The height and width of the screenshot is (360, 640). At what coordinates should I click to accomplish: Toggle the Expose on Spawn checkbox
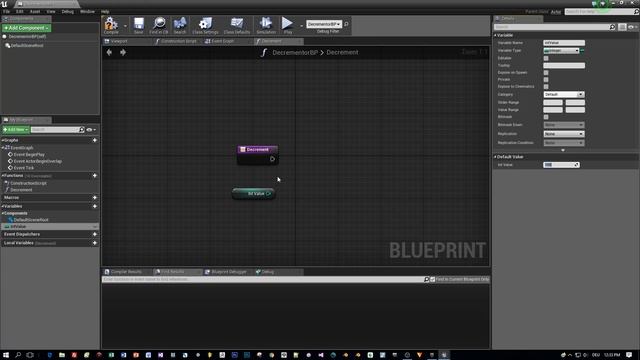pos(546,73)
